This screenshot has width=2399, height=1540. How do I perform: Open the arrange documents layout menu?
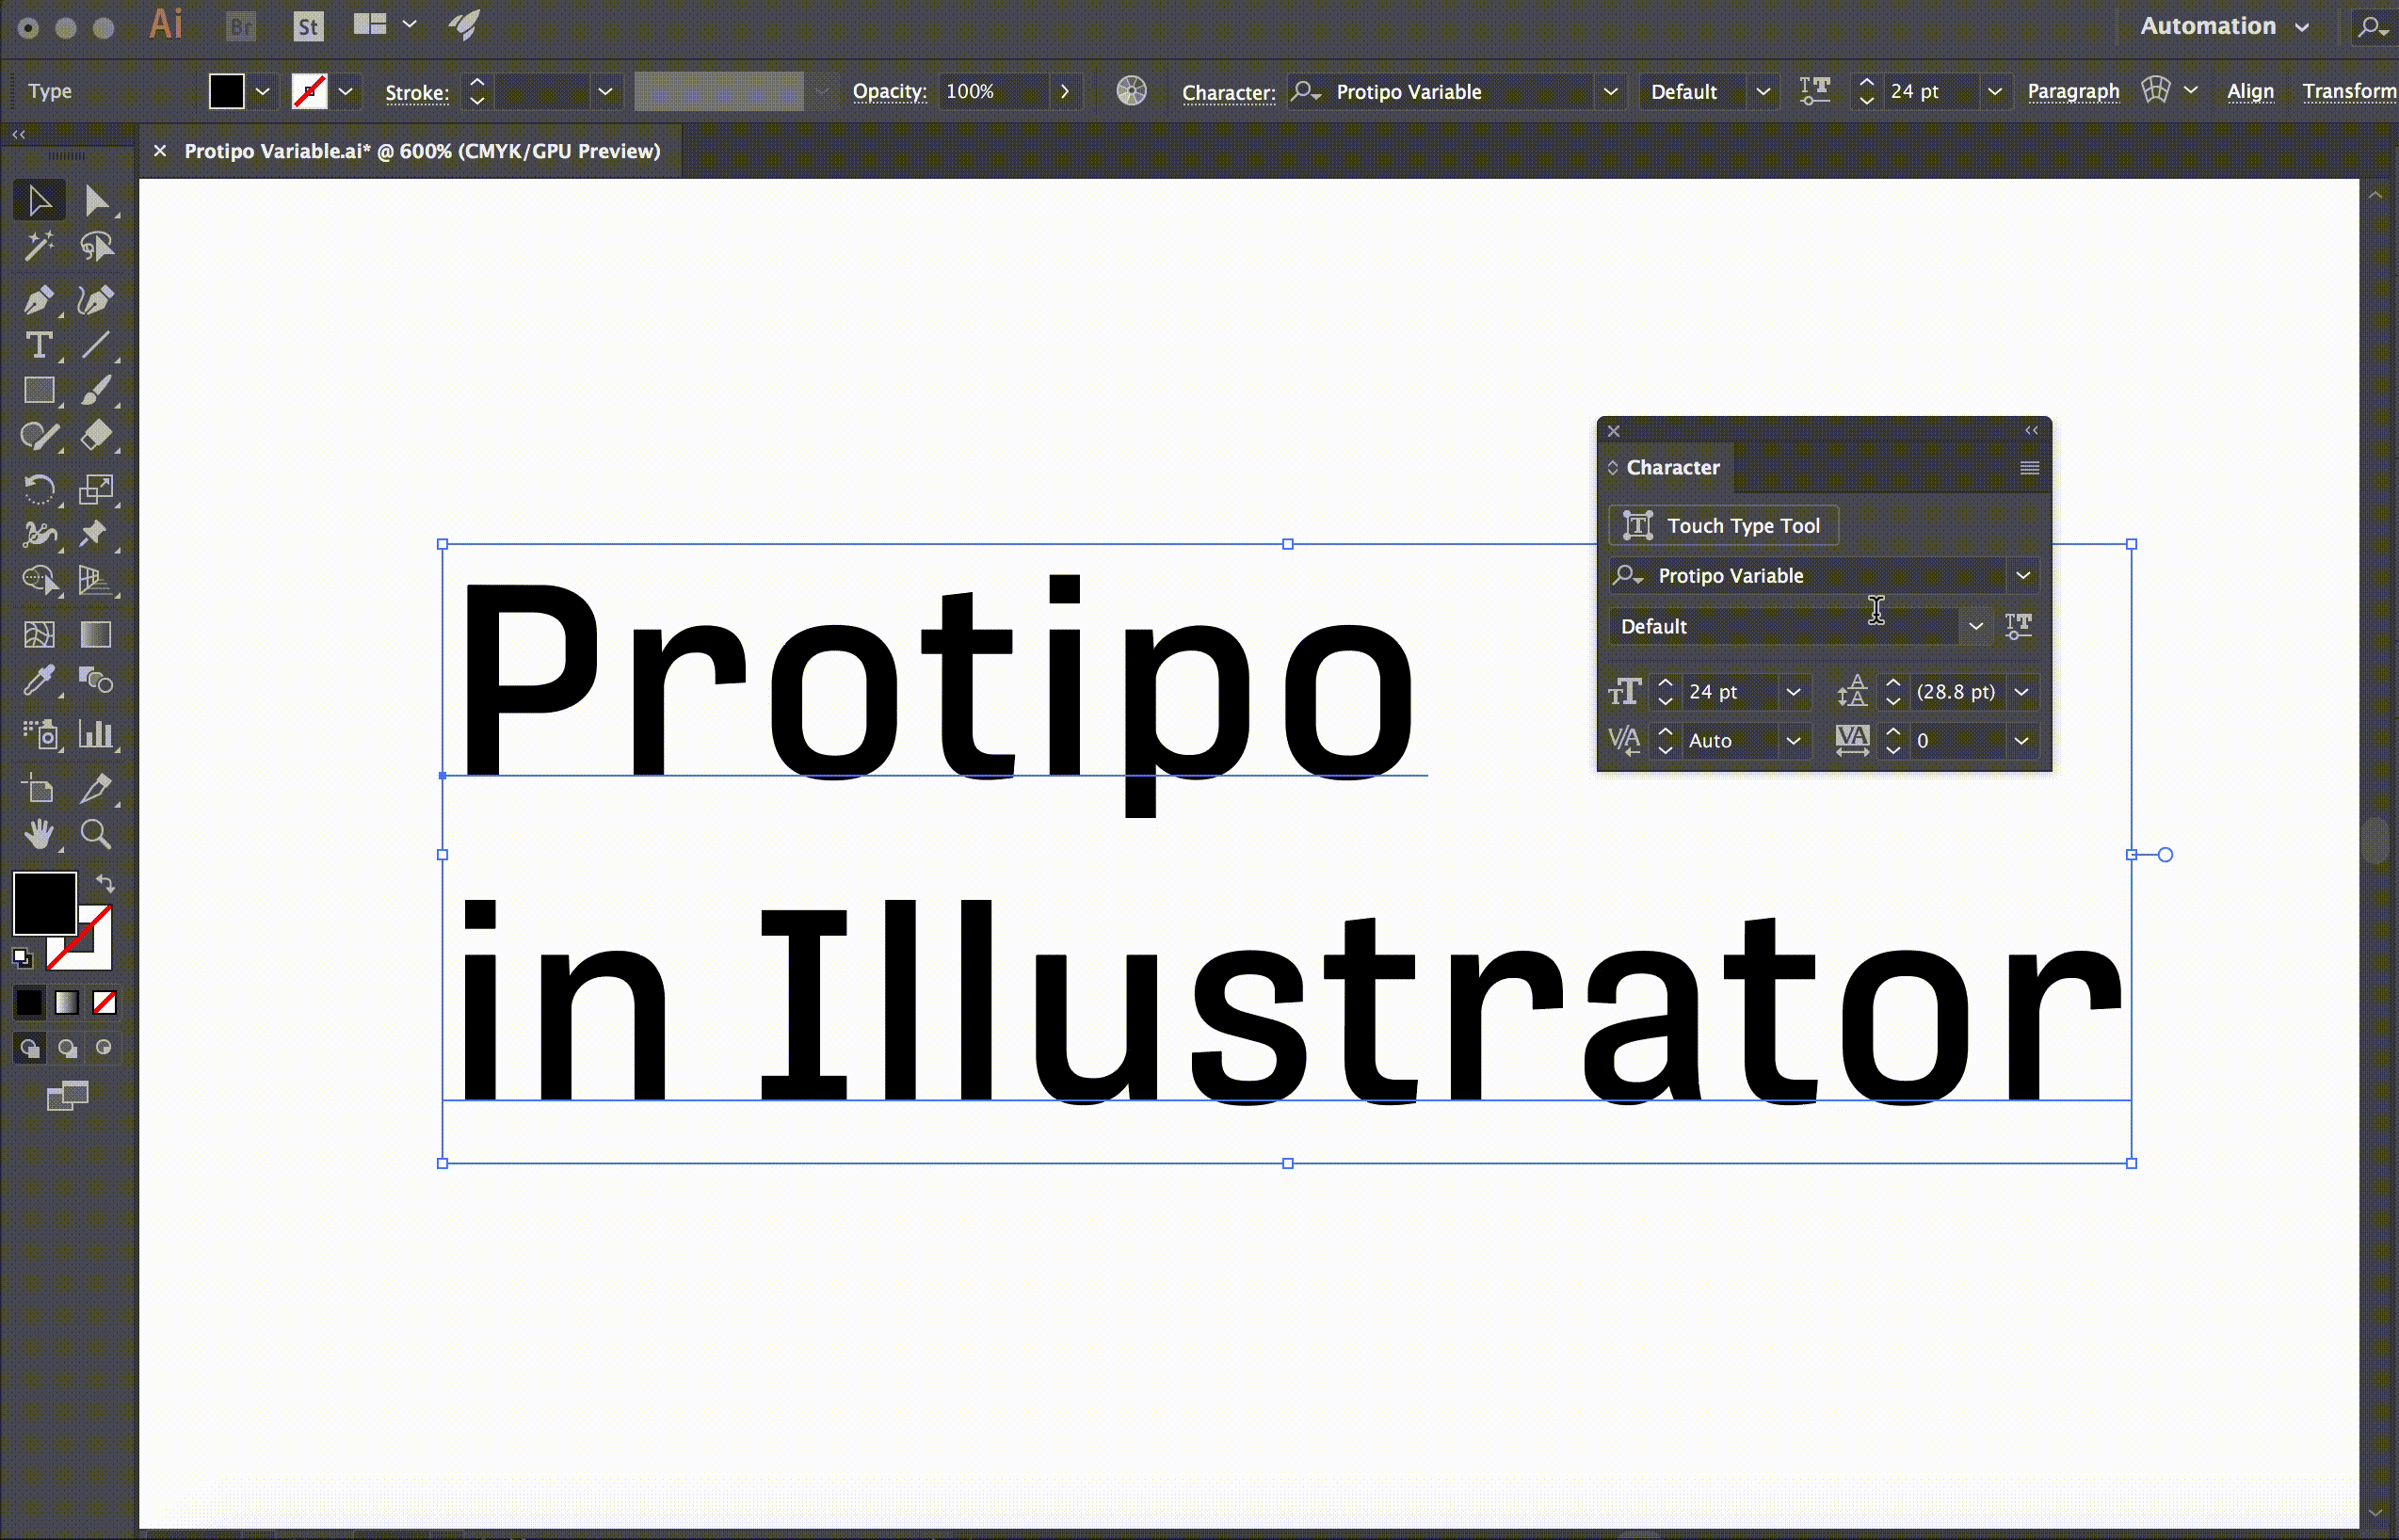384,25
